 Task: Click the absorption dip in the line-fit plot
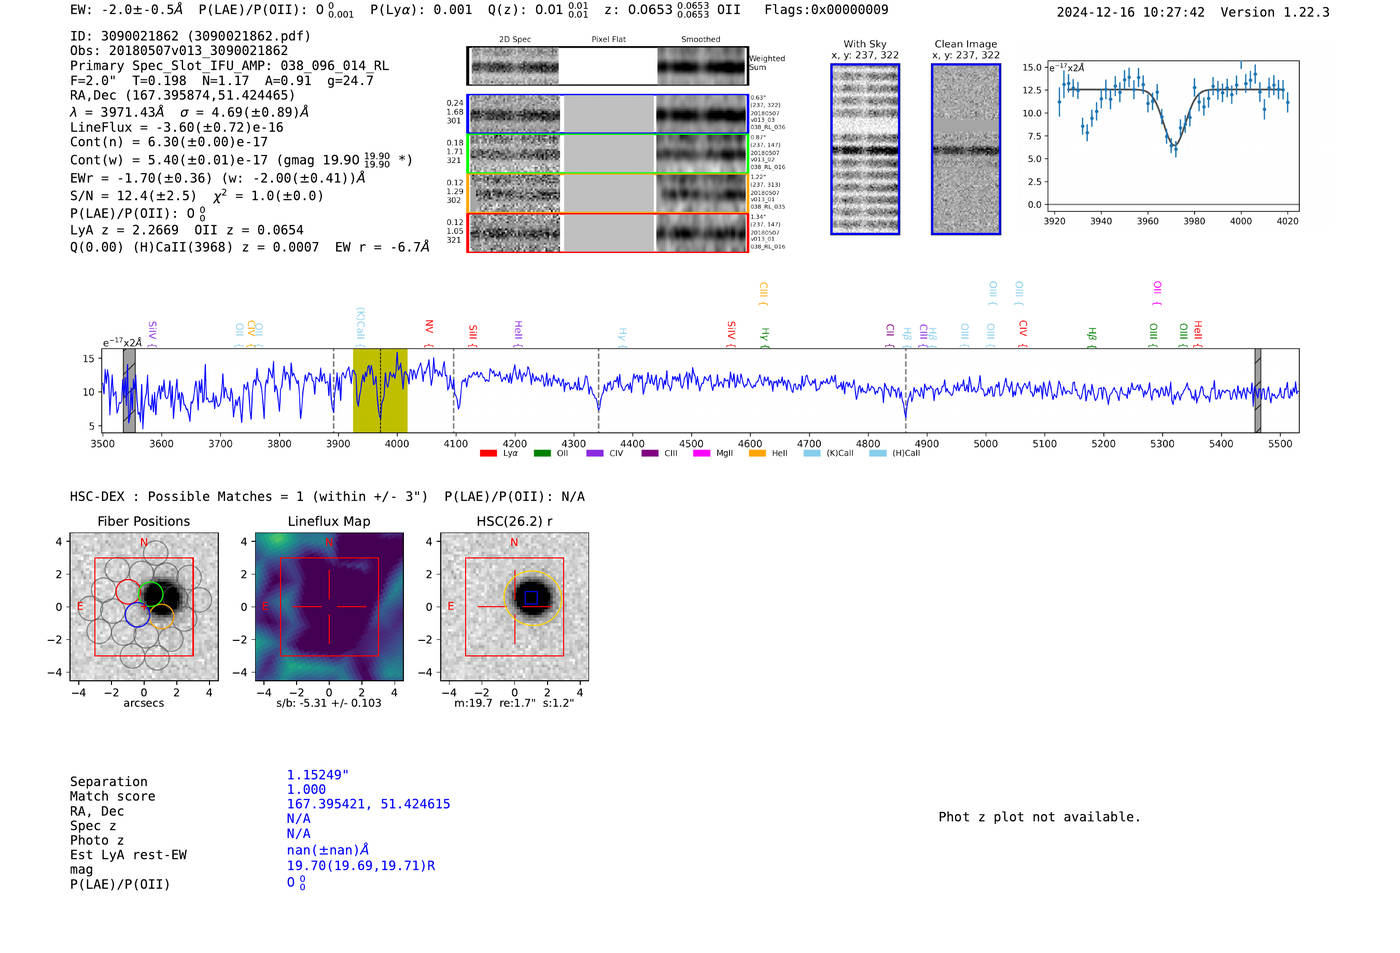point(1174,146)
